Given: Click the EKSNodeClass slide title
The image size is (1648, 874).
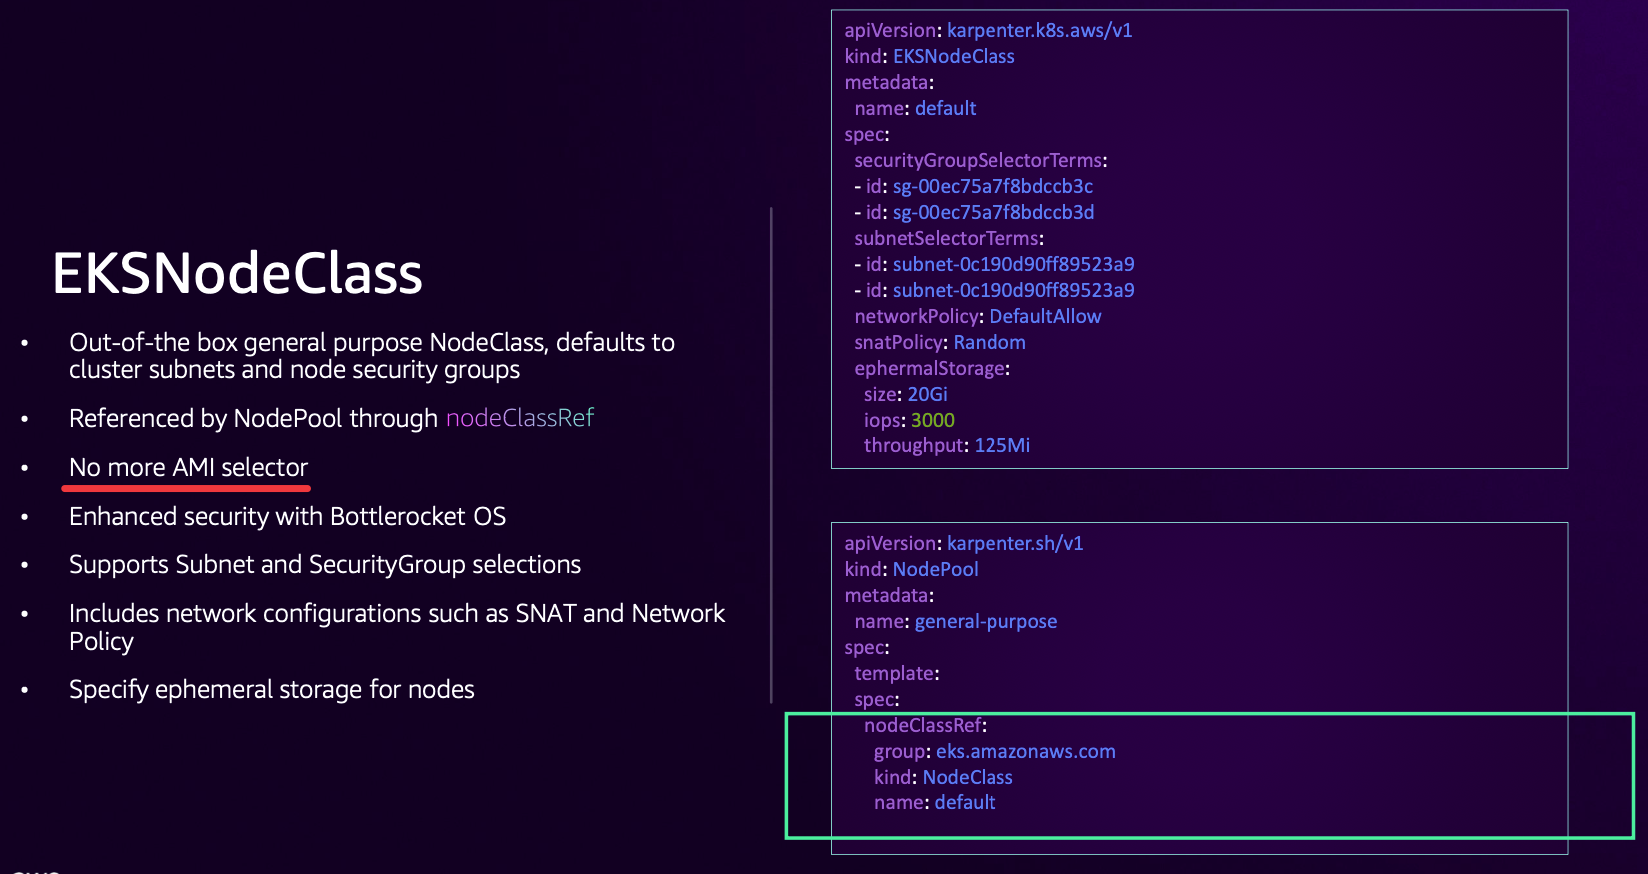Looking at the screenshot, I should [237, 274].
